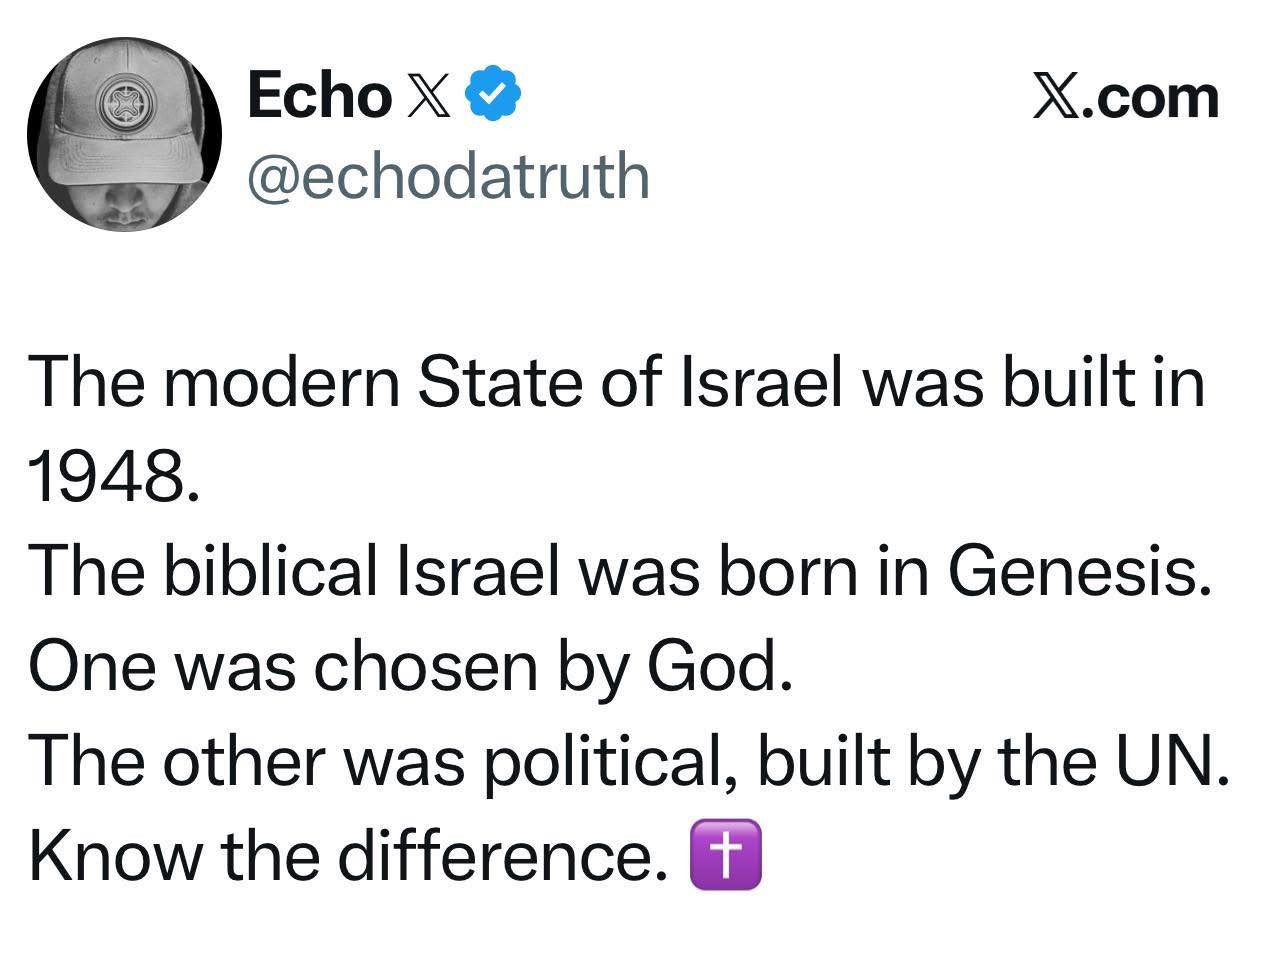The image size is (1284, 980).
Task: Click the display name Echo
Action: point(318,95)
